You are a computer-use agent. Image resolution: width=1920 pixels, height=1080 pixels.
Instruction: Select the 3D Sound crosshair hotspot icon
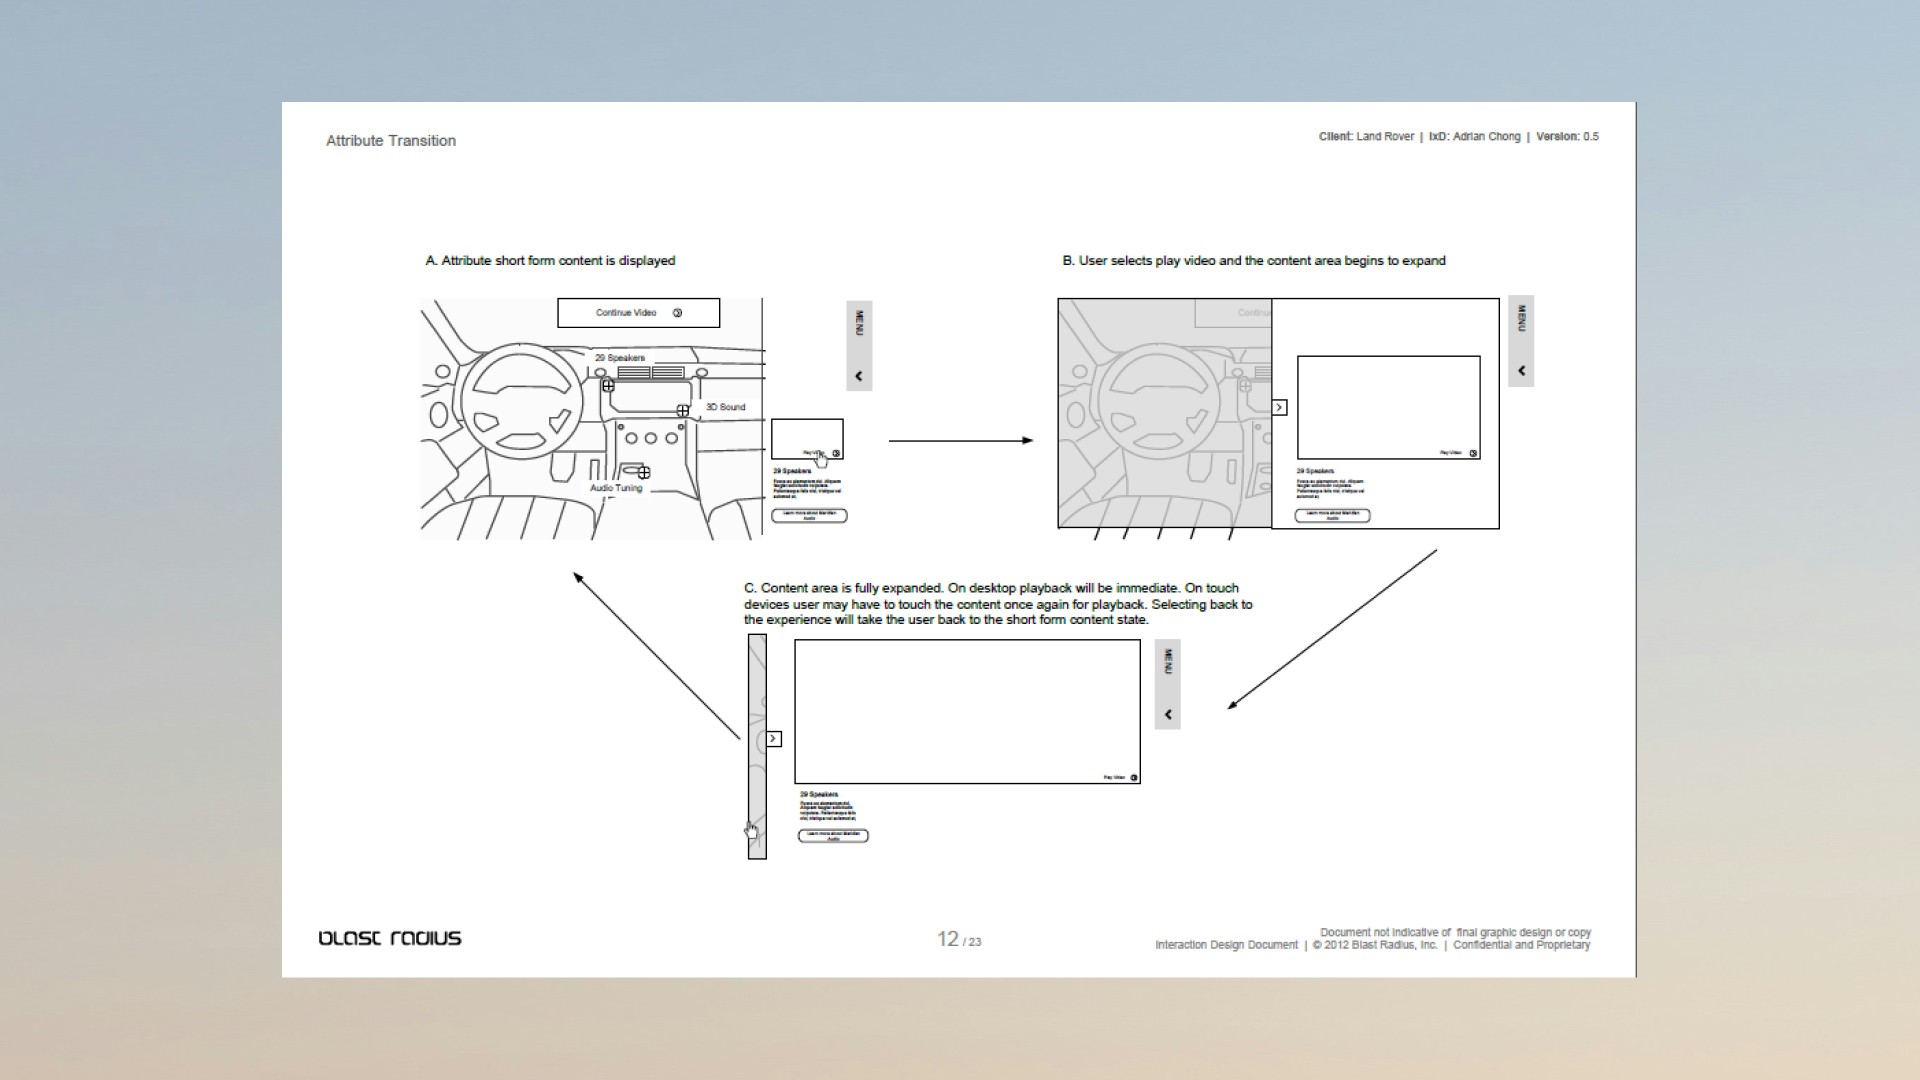point(682,409)
